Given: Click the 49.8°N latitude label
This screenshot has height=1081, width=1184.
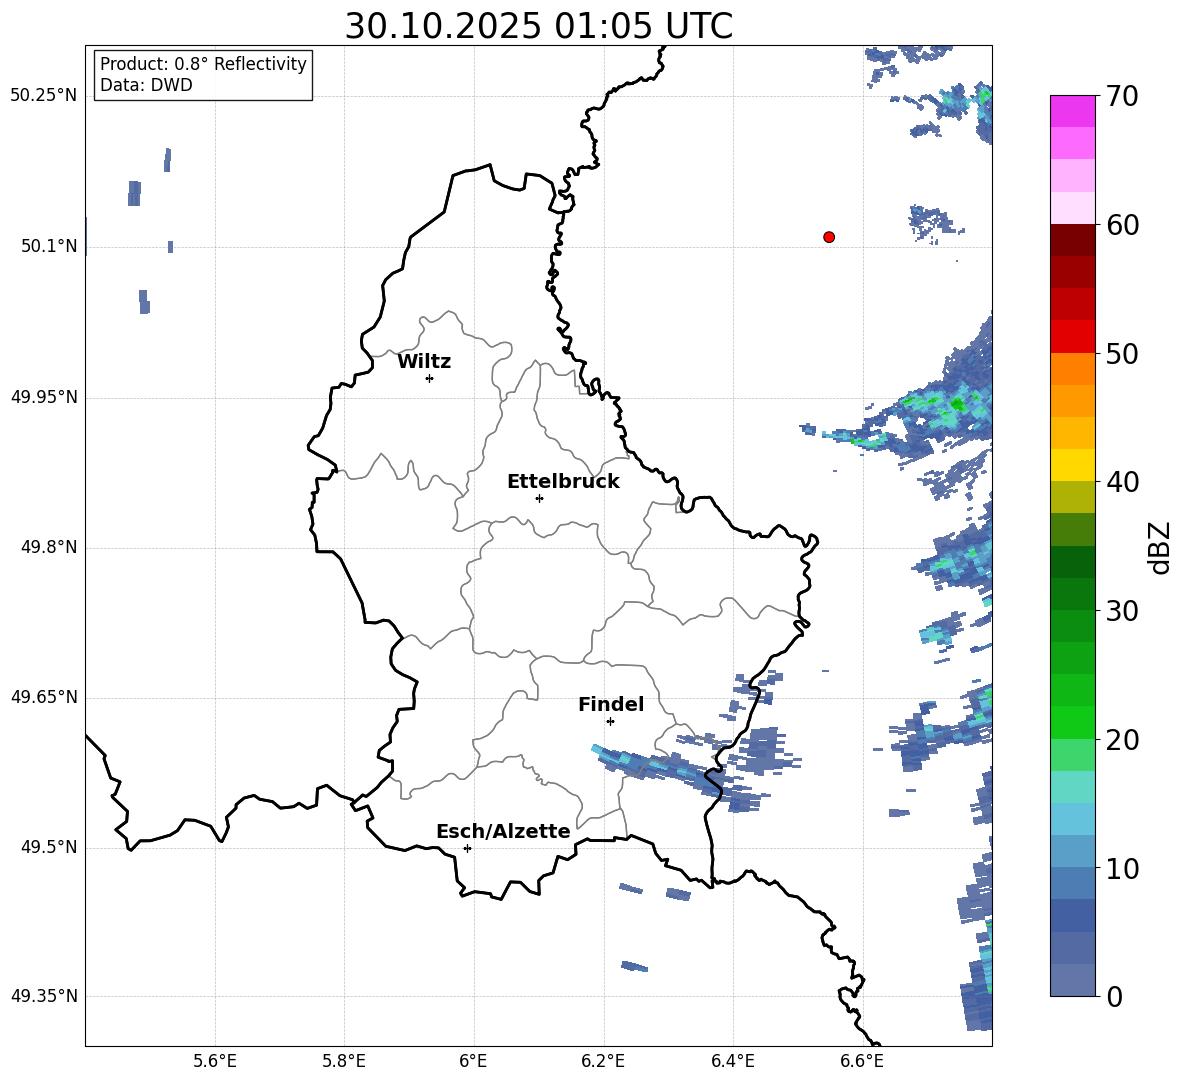Looking at the screenshot, I should (49, 547).
